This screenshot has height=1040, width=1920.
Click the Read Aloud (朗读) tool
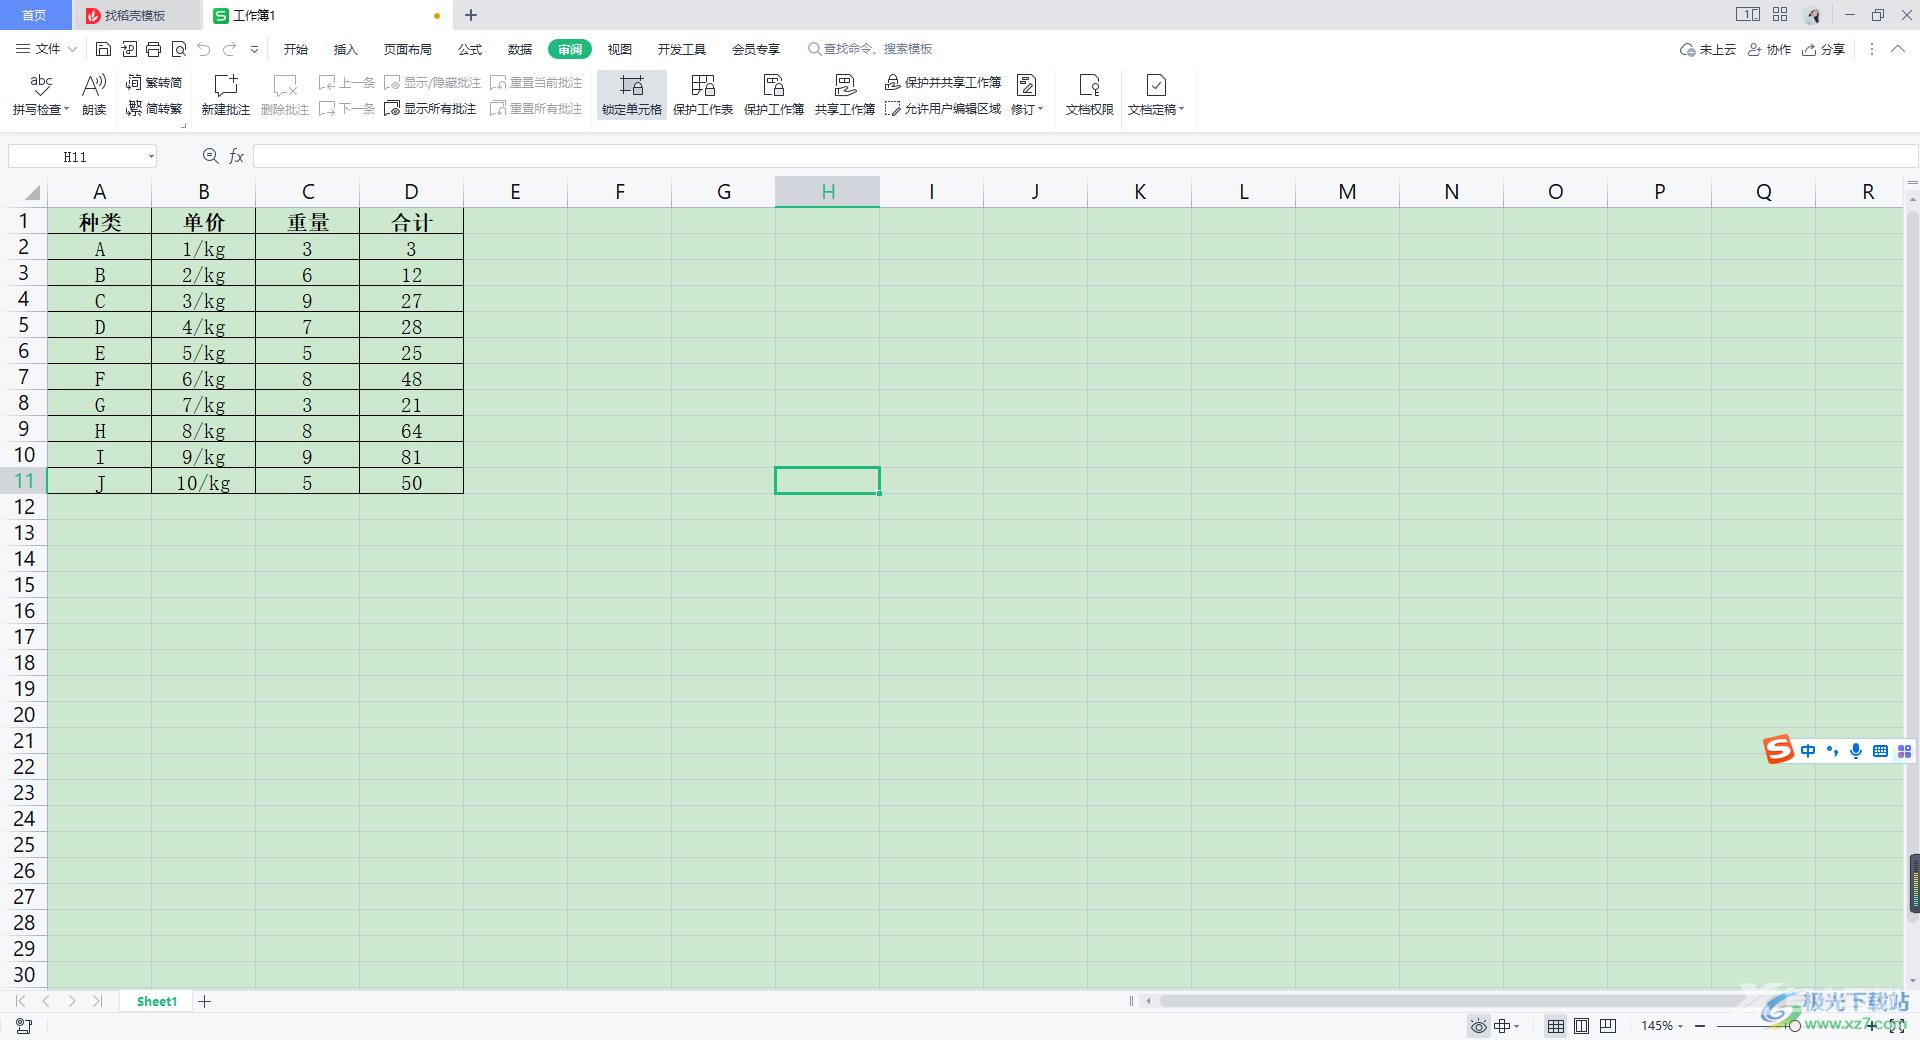(x=94, y=95)
